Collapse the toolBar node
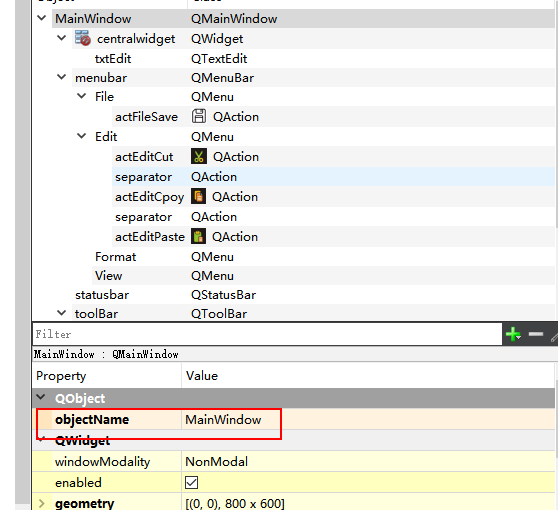 coord(62,313)
